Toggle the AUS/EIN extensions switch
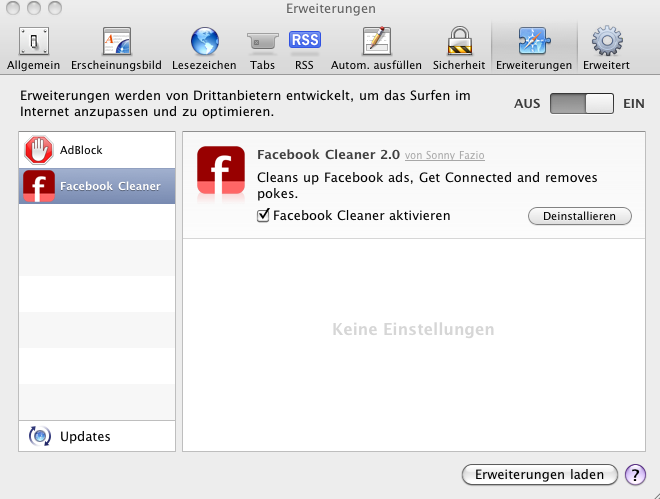This screenshot has width=660, height=499. point(582,104)
